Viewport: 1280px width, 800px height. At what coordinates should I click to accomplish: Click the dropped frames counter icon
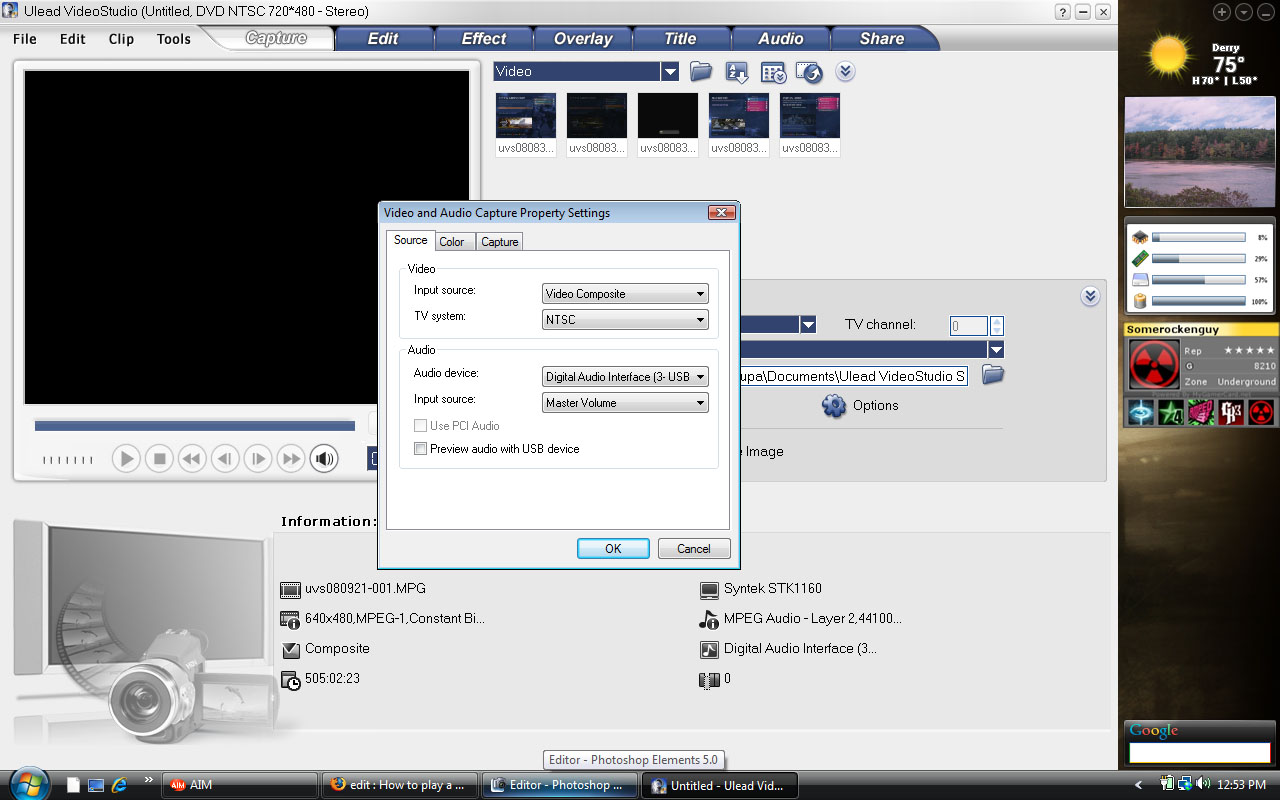click(709, 680)
